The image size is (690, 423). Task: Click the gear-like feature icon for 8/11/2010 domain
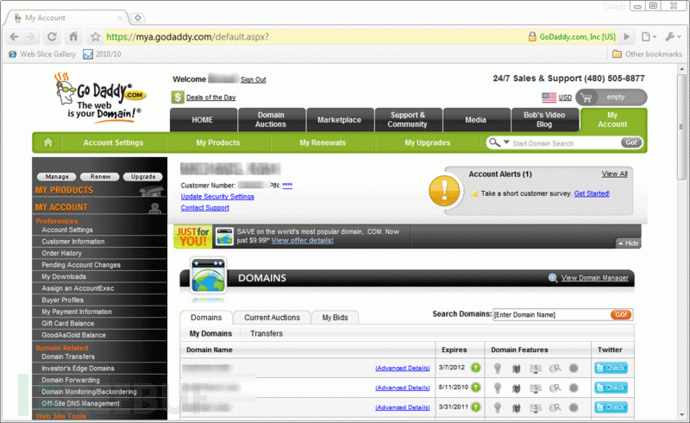click(x=573, y=388)
